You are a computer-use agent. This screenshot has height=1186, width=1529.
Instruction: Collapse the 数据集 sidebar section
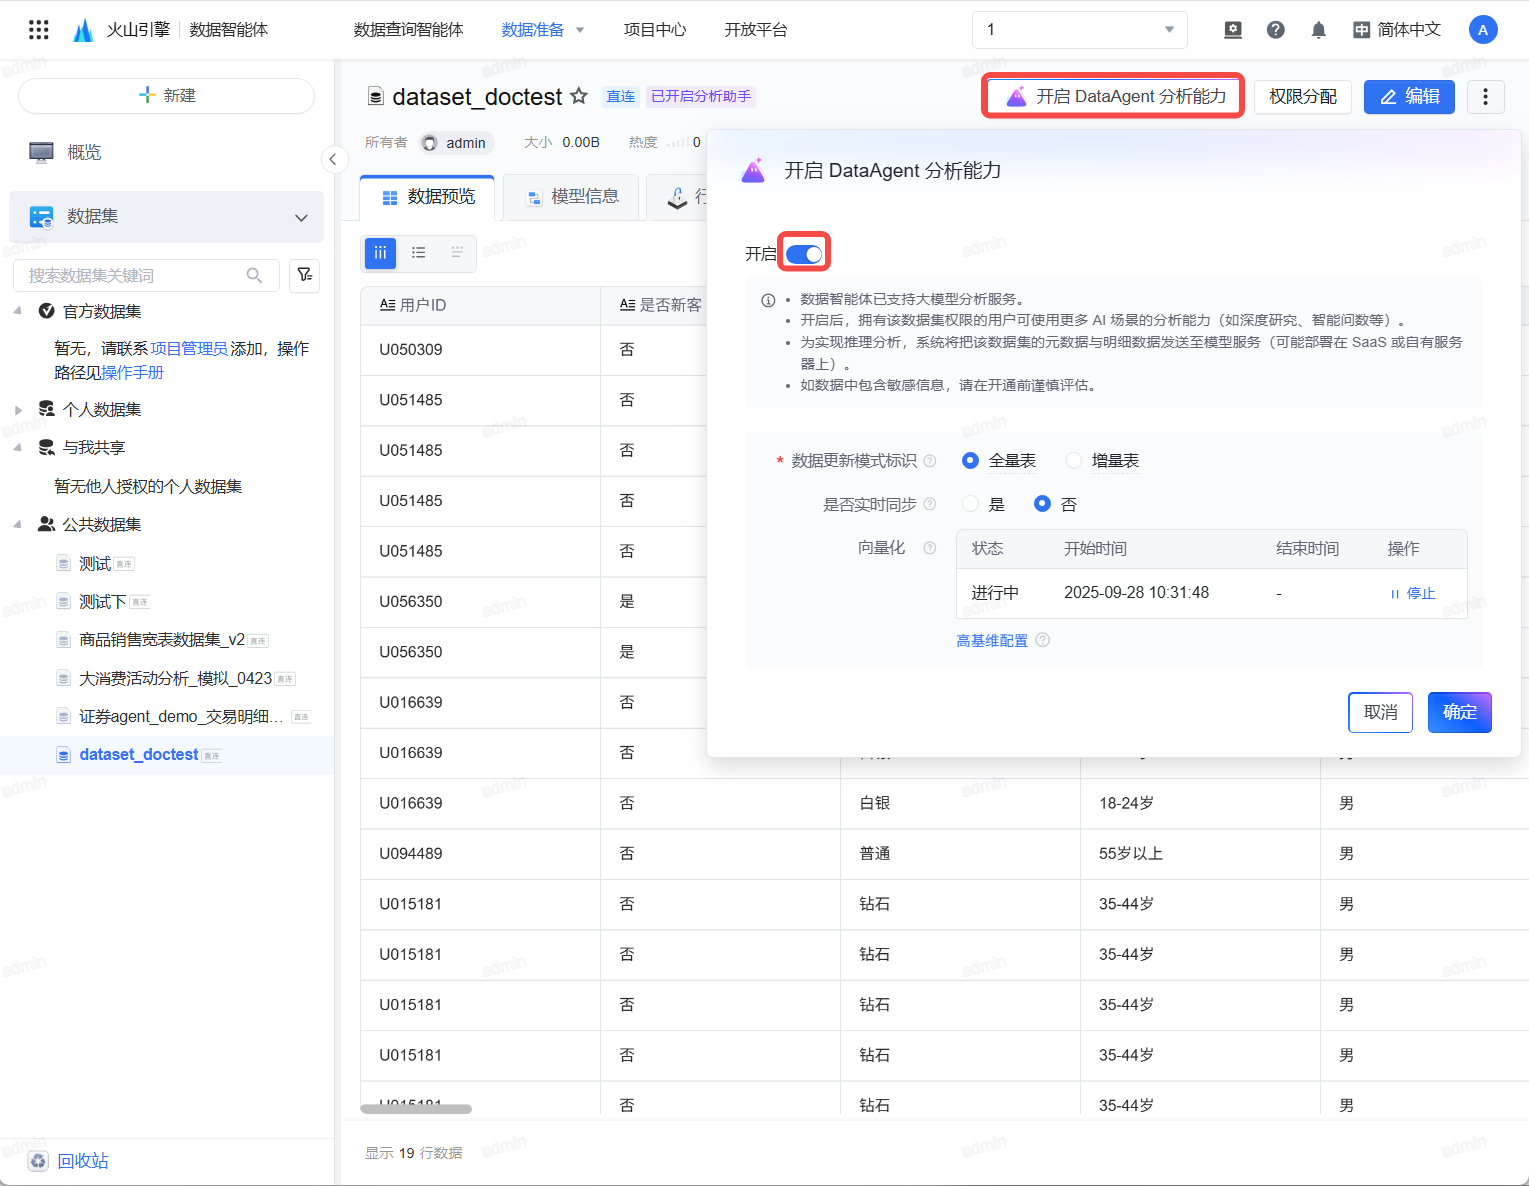click(x=301, y=217)
